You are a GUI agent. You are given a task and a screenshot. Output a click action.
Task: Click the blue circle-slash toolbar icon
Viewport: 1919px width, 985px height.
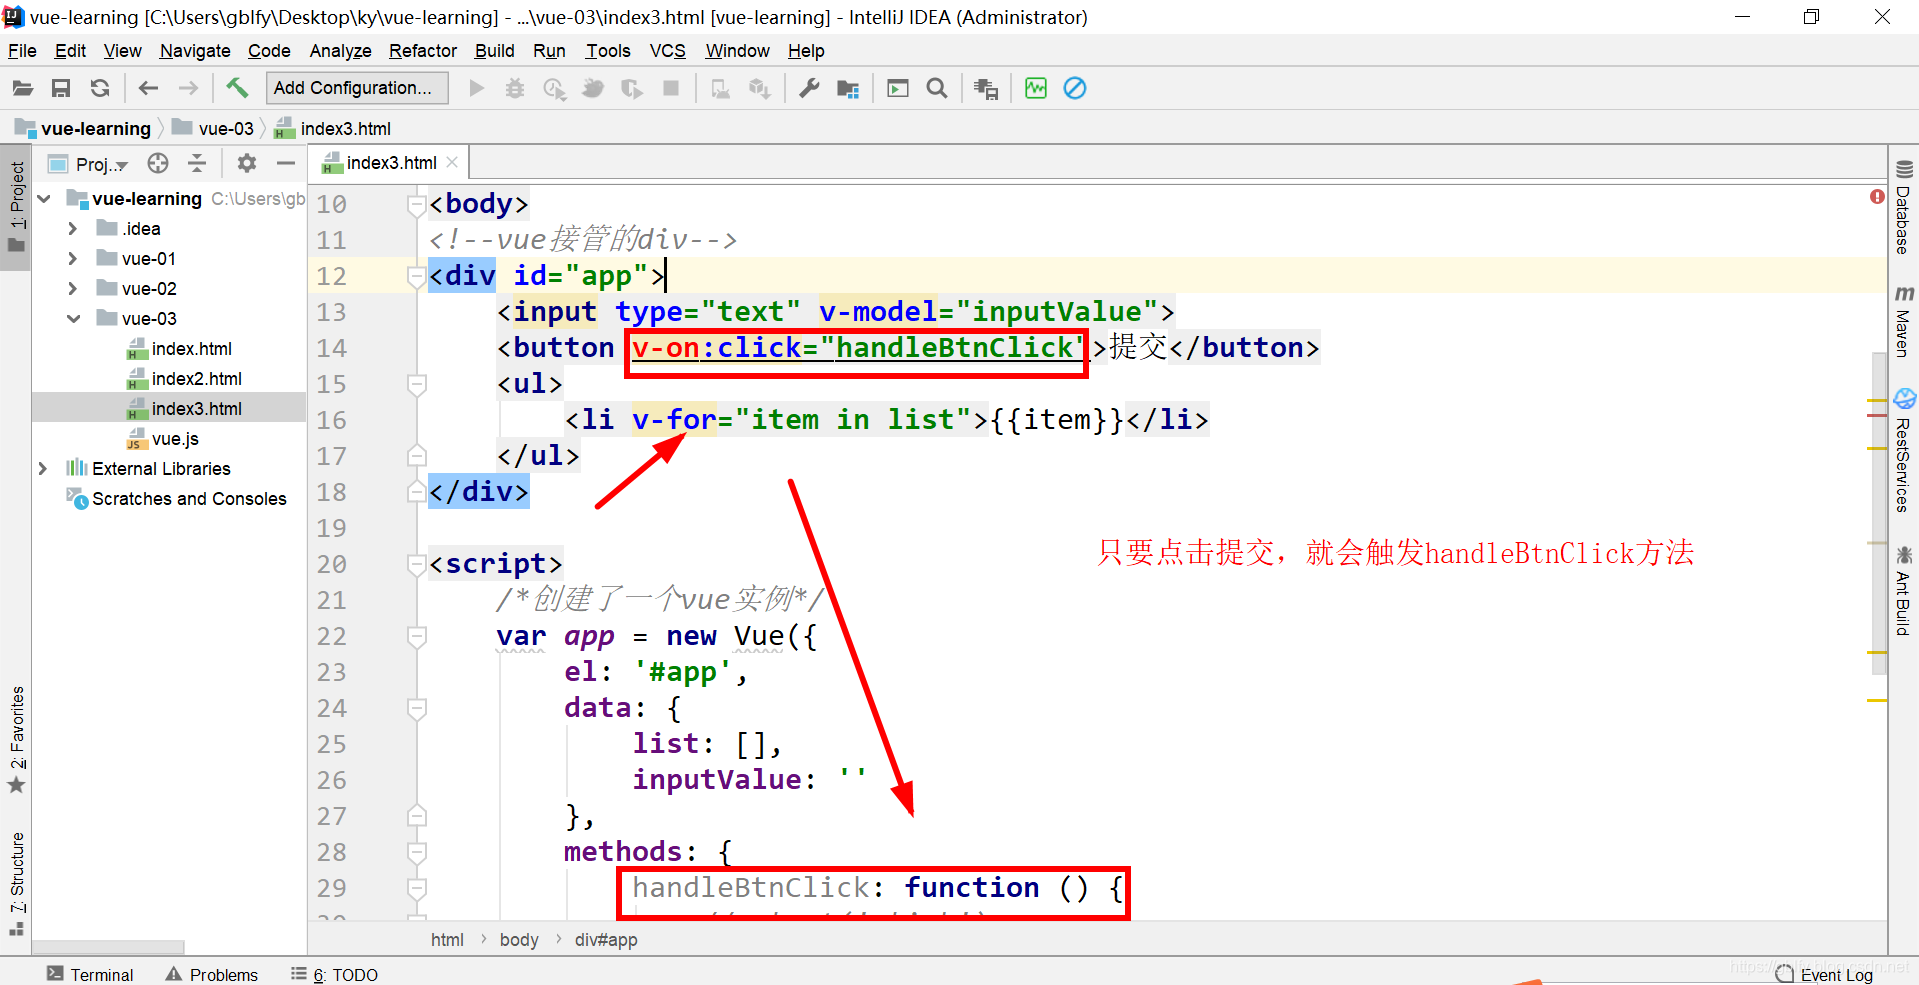point(1075,88)
